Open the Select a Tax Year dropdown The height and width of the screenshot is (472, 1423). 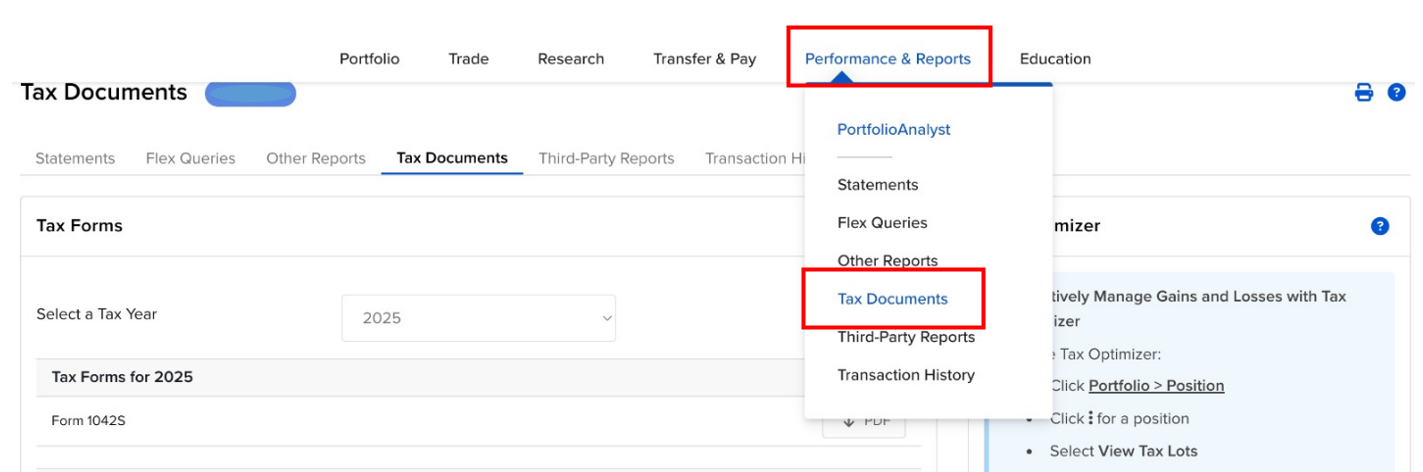point(478,318)
